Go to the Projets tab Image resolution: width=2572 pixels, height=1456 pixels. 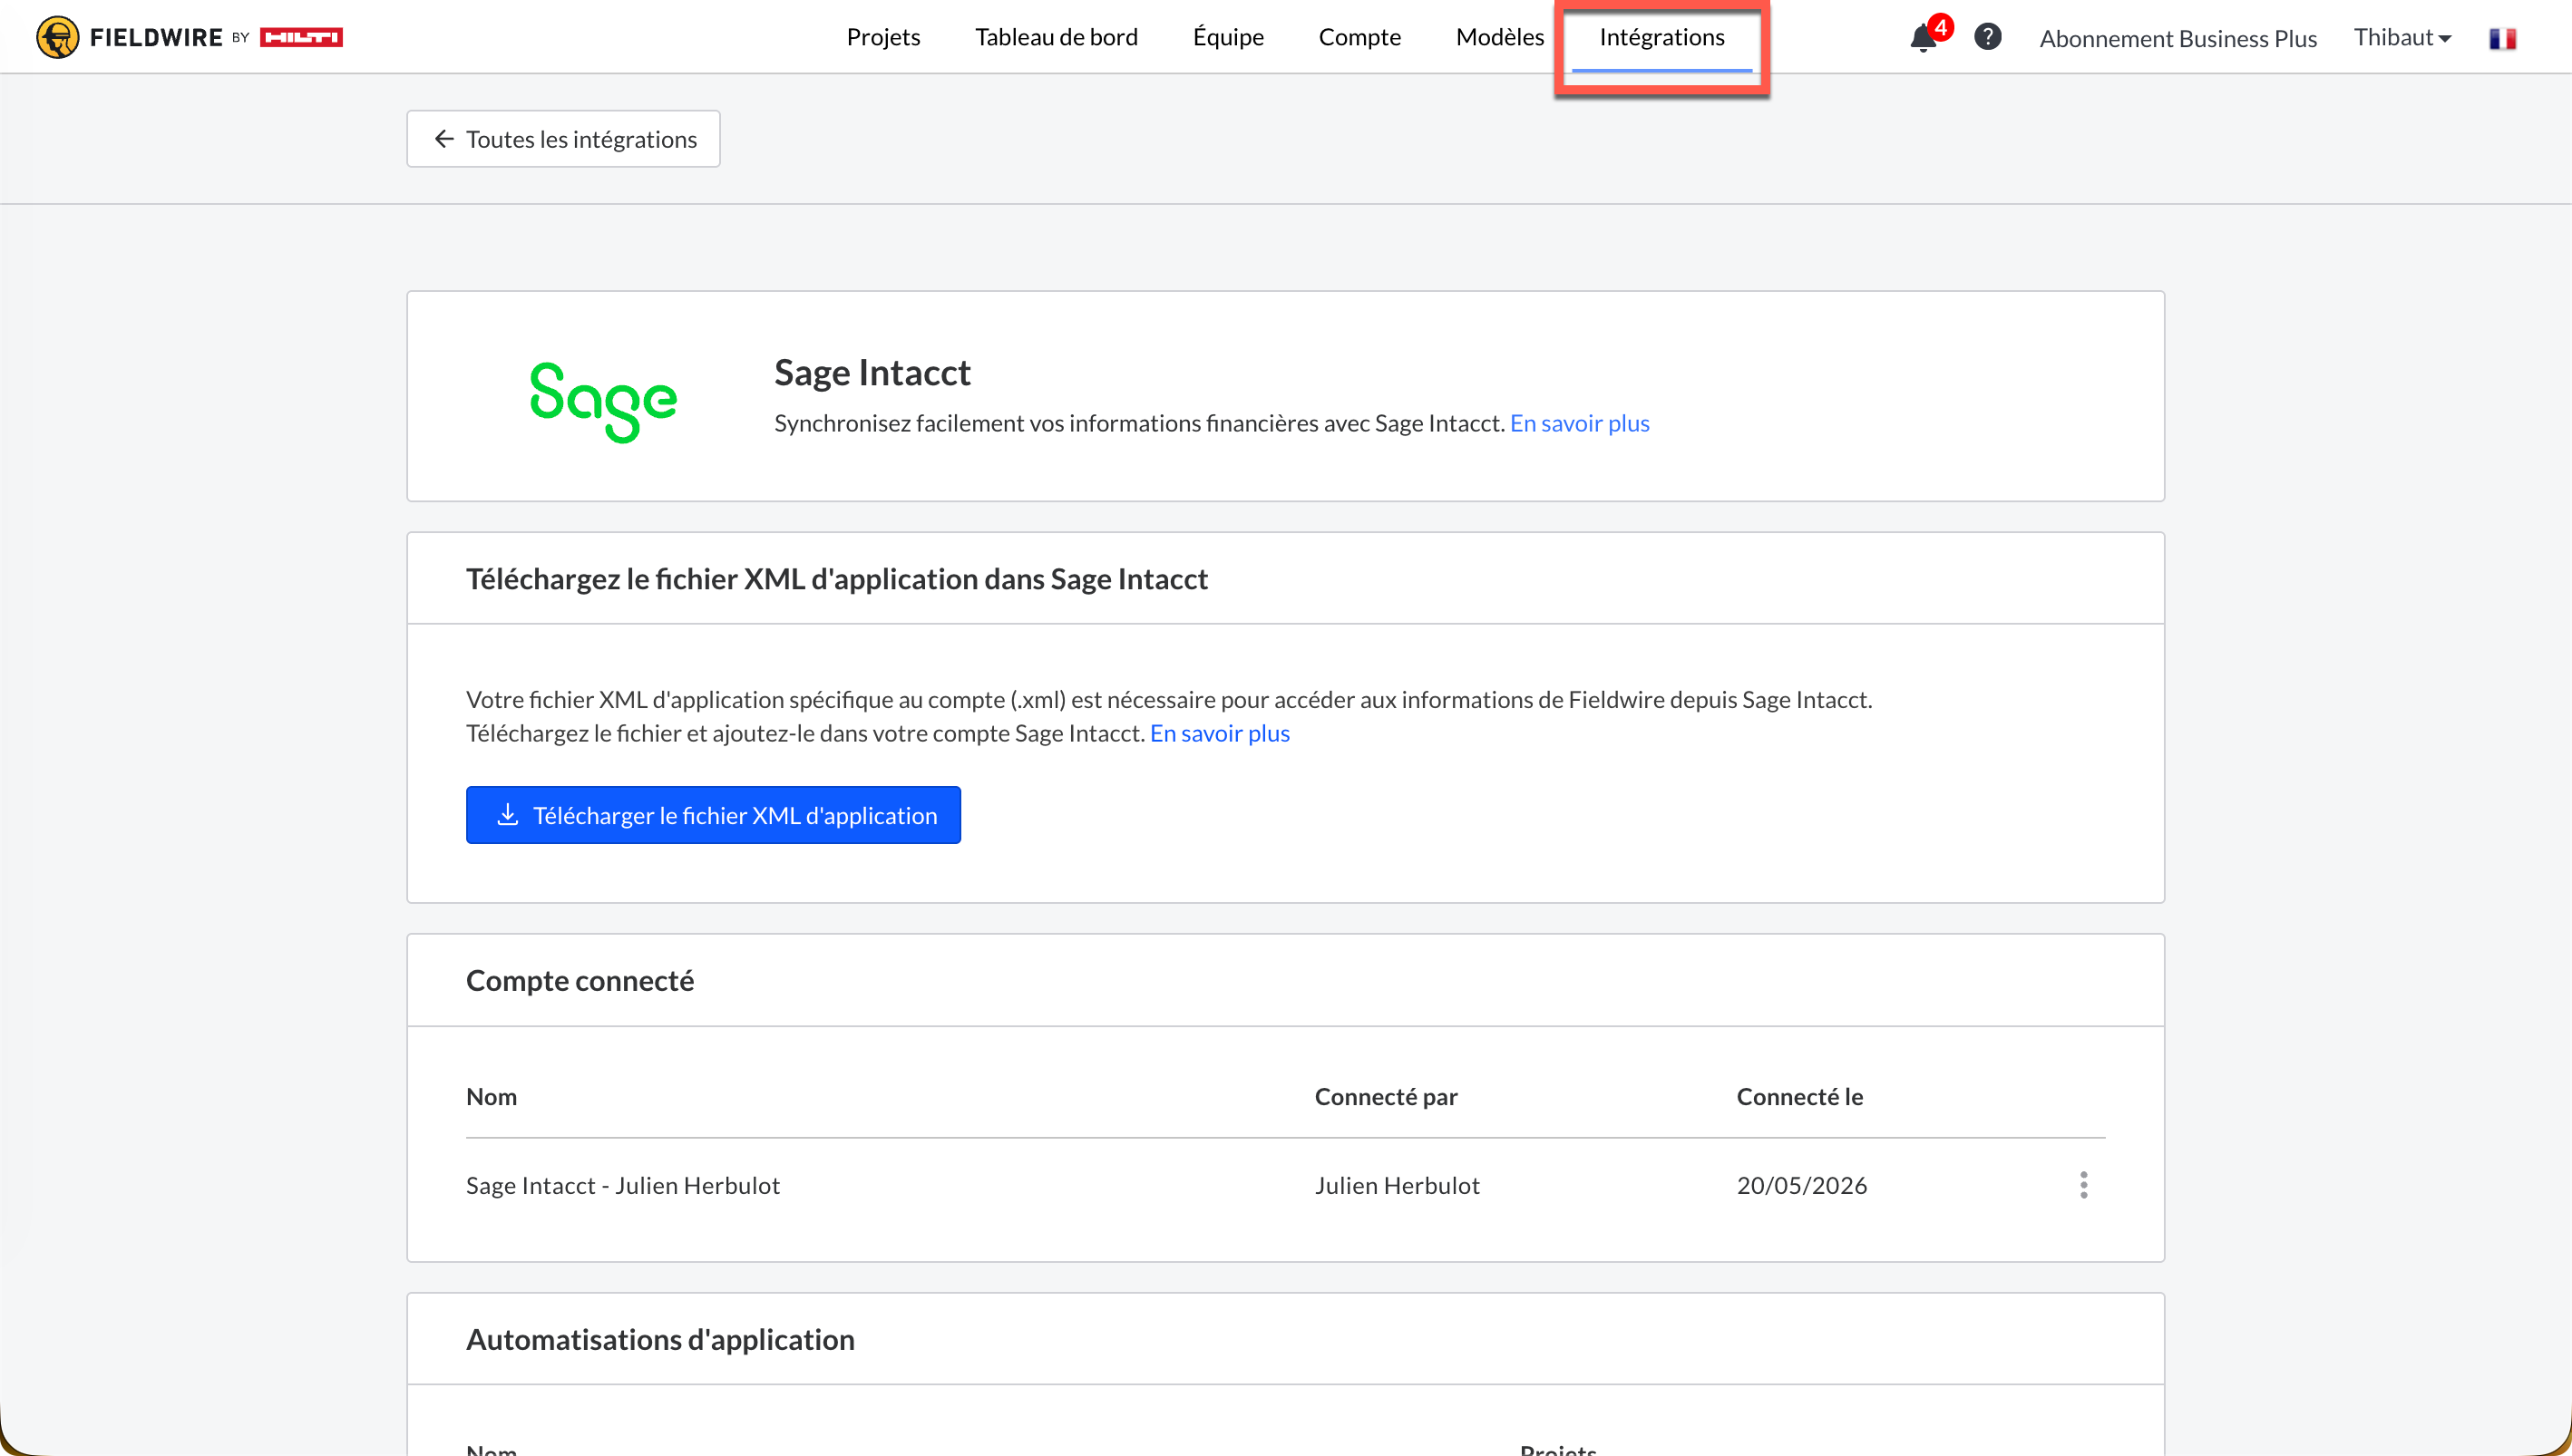click(883, 37)
